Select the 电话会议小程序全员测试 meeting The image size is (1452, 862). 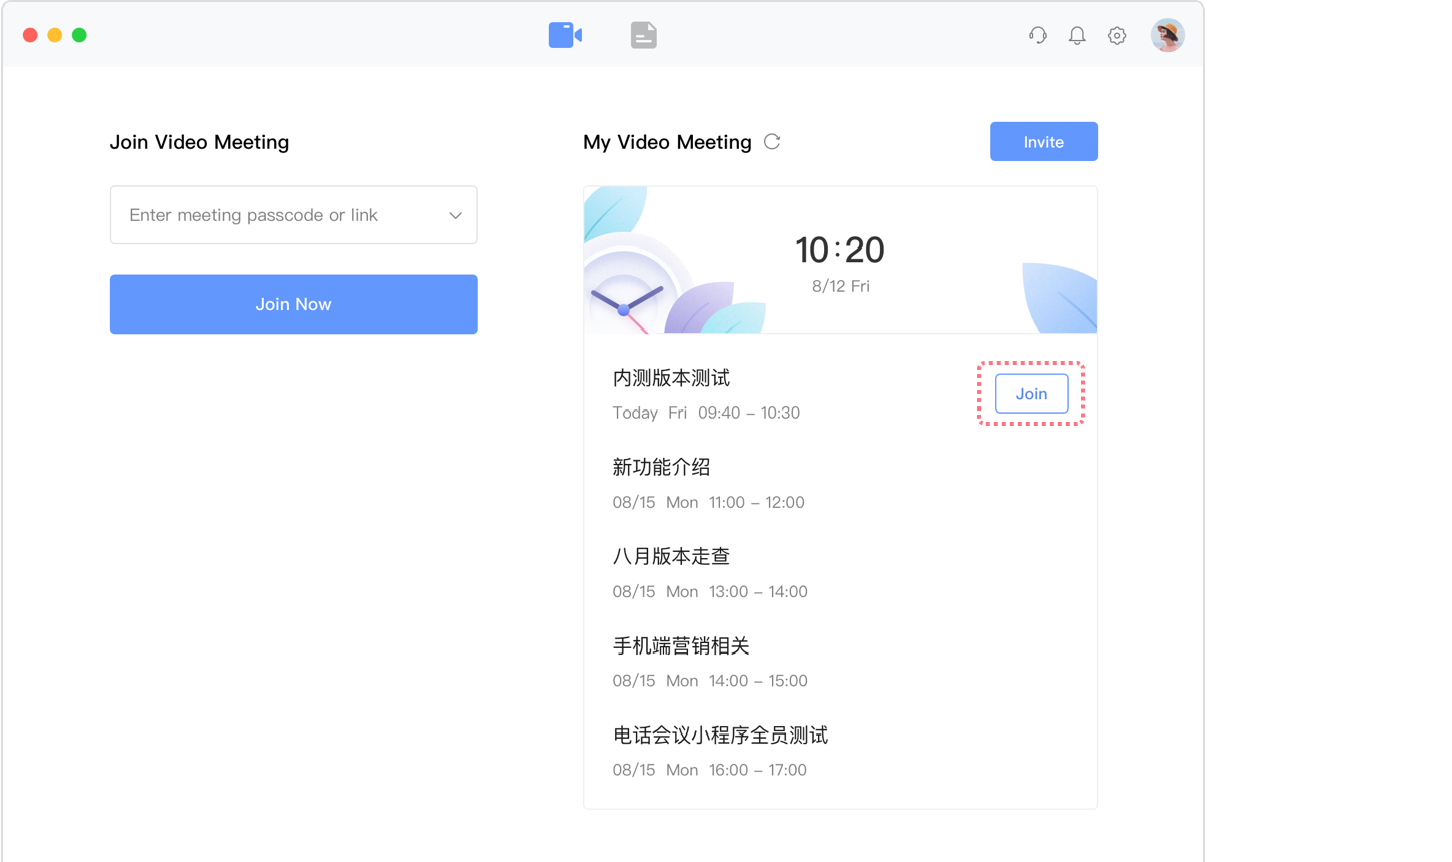pyautogui.click(x=720, y=736)
